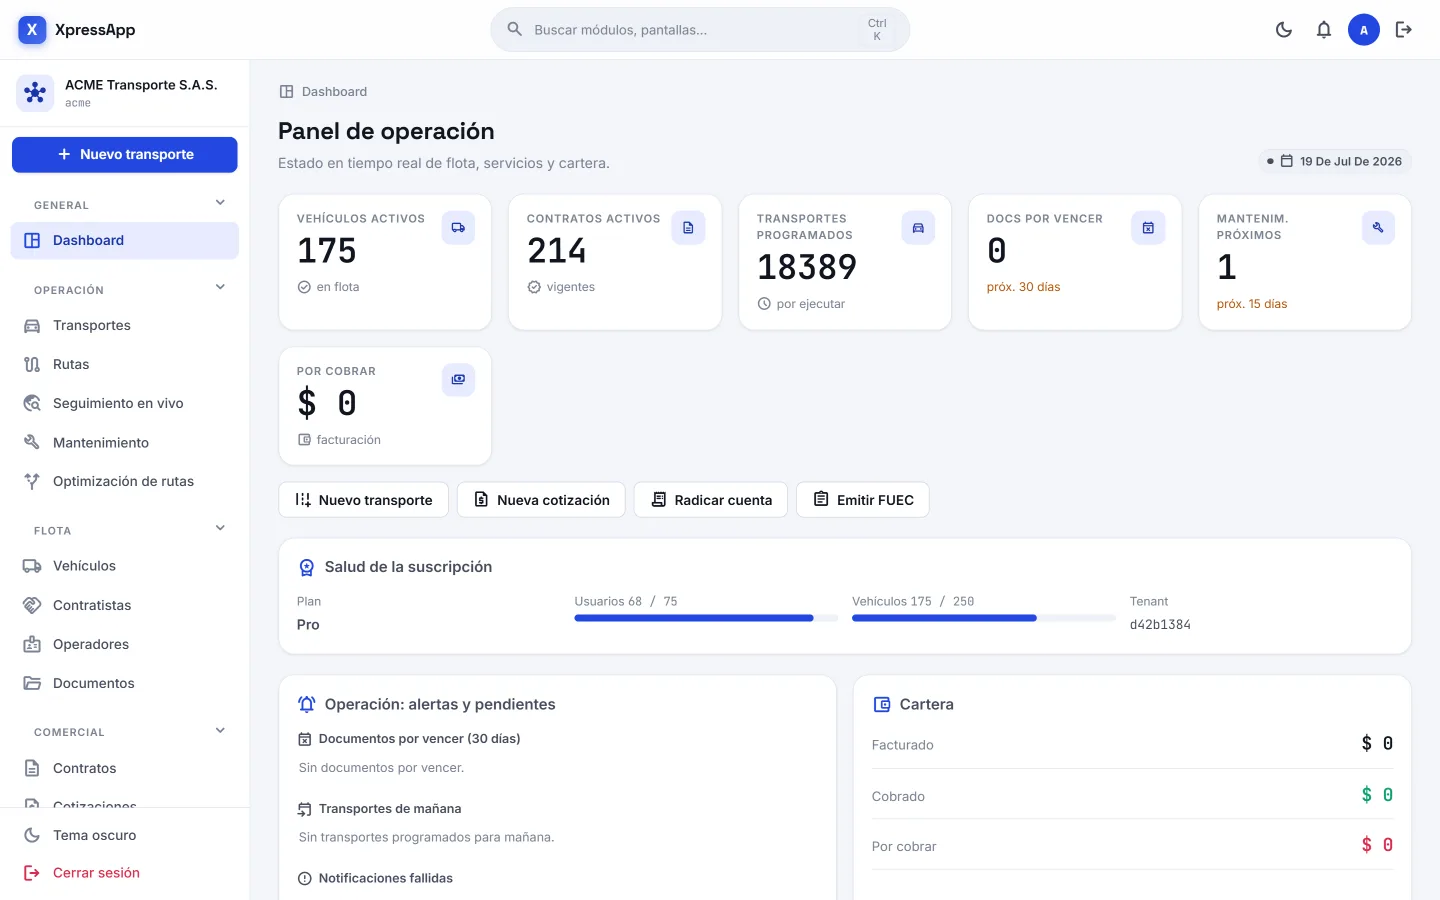Viewport: 1440px width, 900px height.
Task: Click Contratistas handshake icon
Action: [32, 605]
